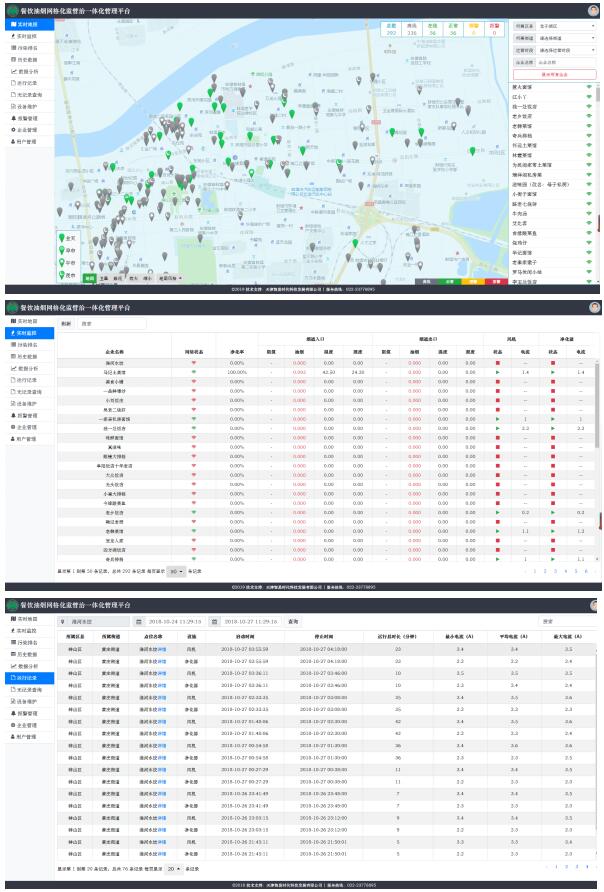The width and height of the screenshot is (604, 892).
Task: Select 实时地图 in the map page sidebar
Action: 26,22
